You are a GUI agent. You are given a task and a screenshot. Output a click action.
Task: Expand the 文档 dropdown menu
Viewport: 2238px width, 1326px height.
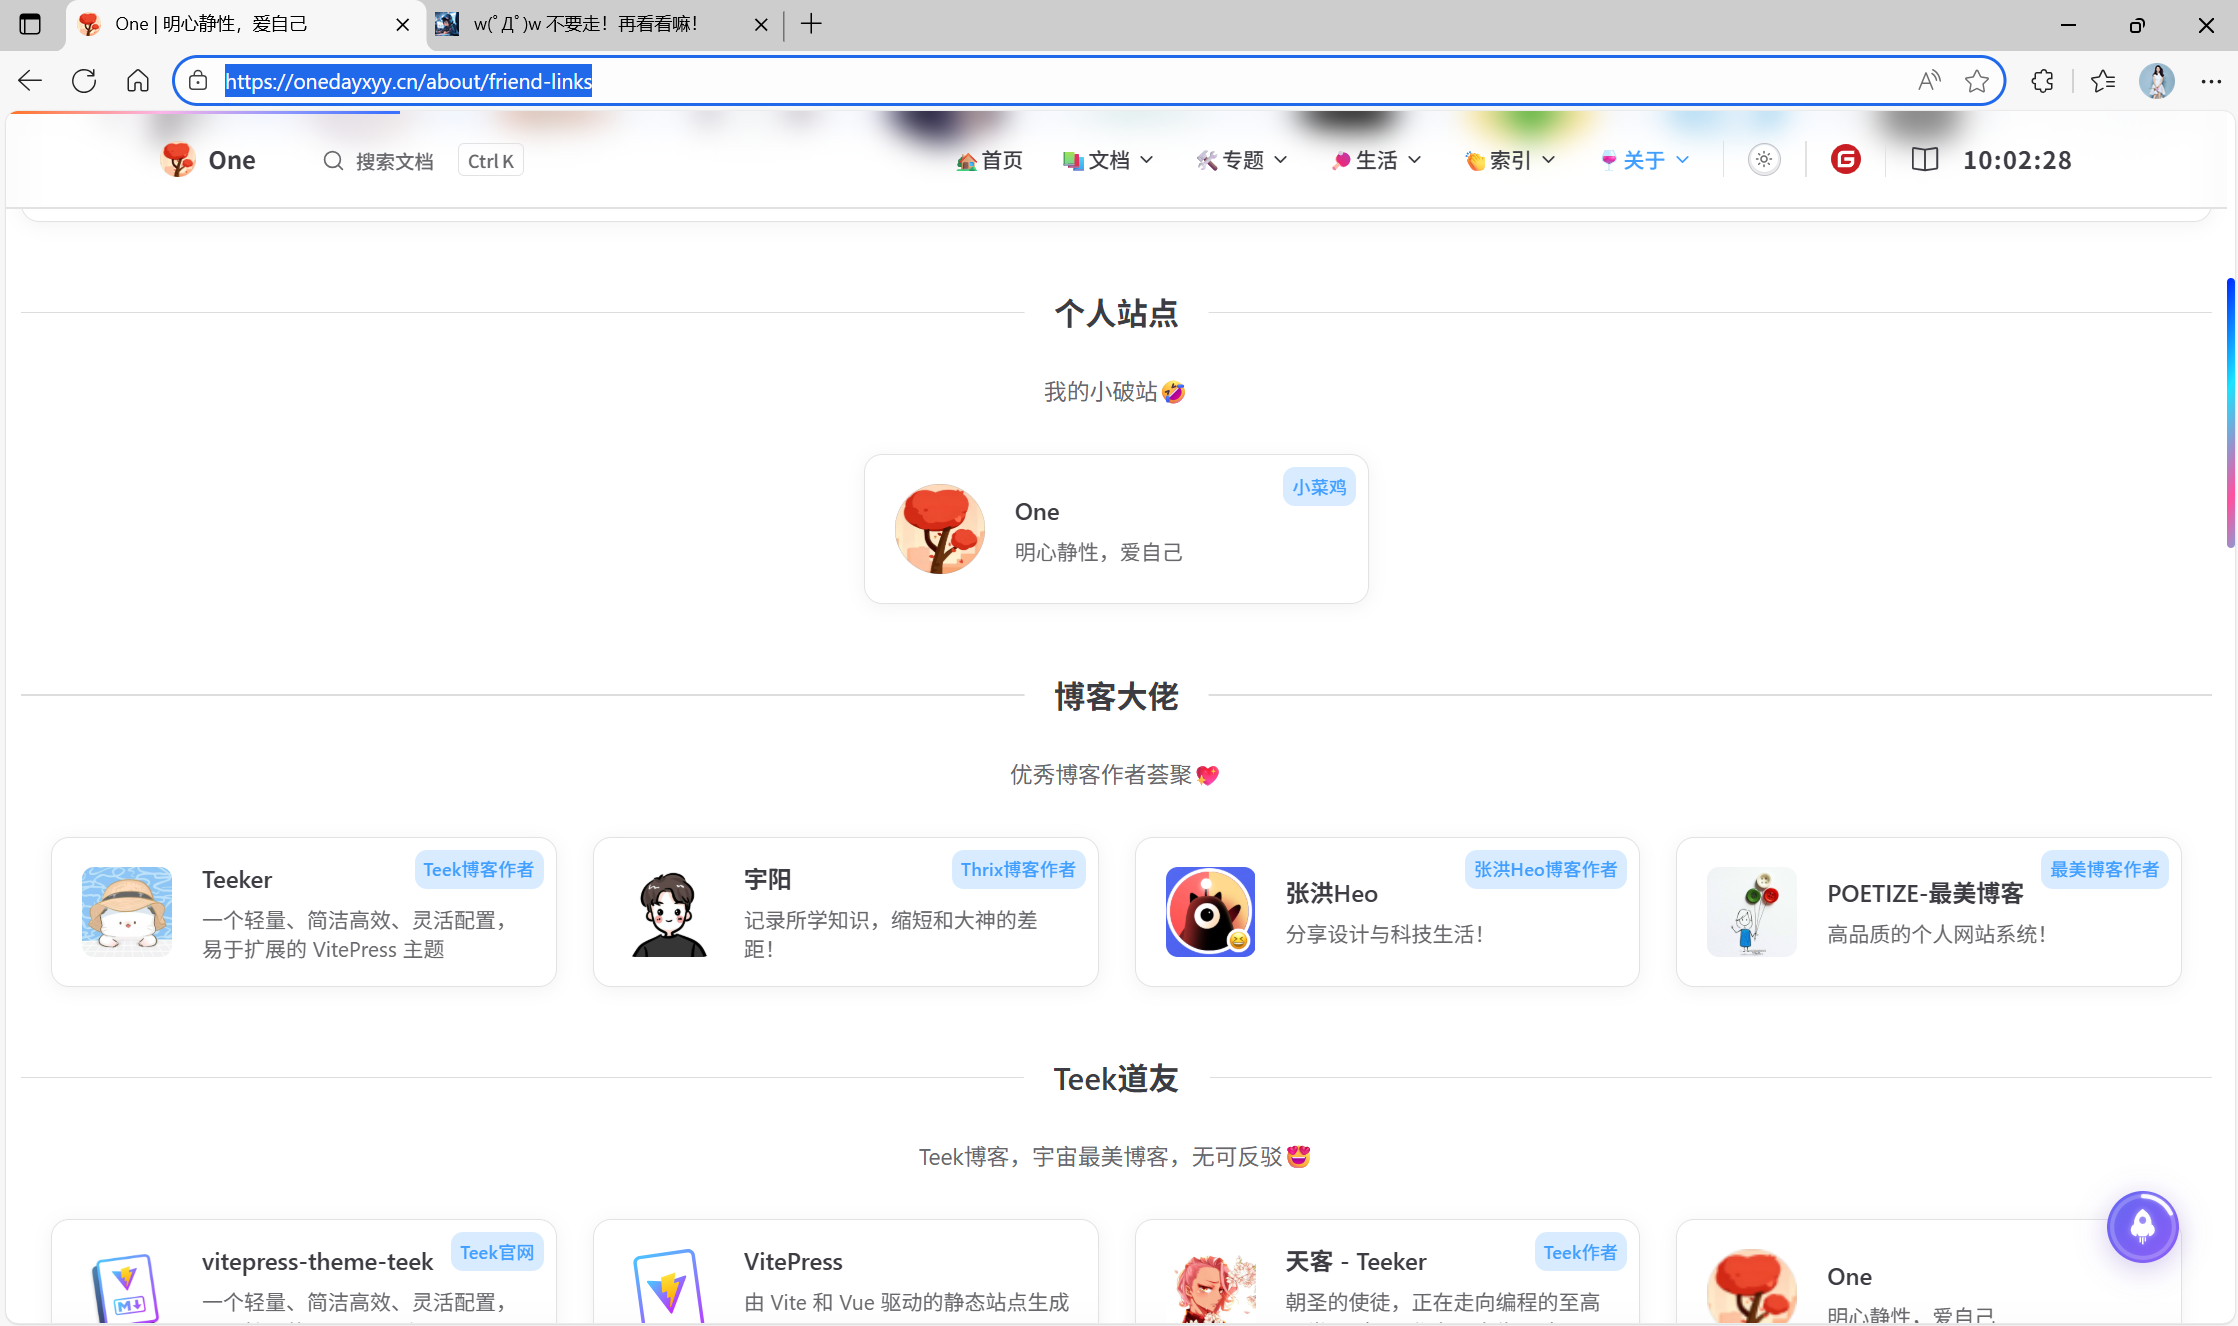click(1108, 160)
